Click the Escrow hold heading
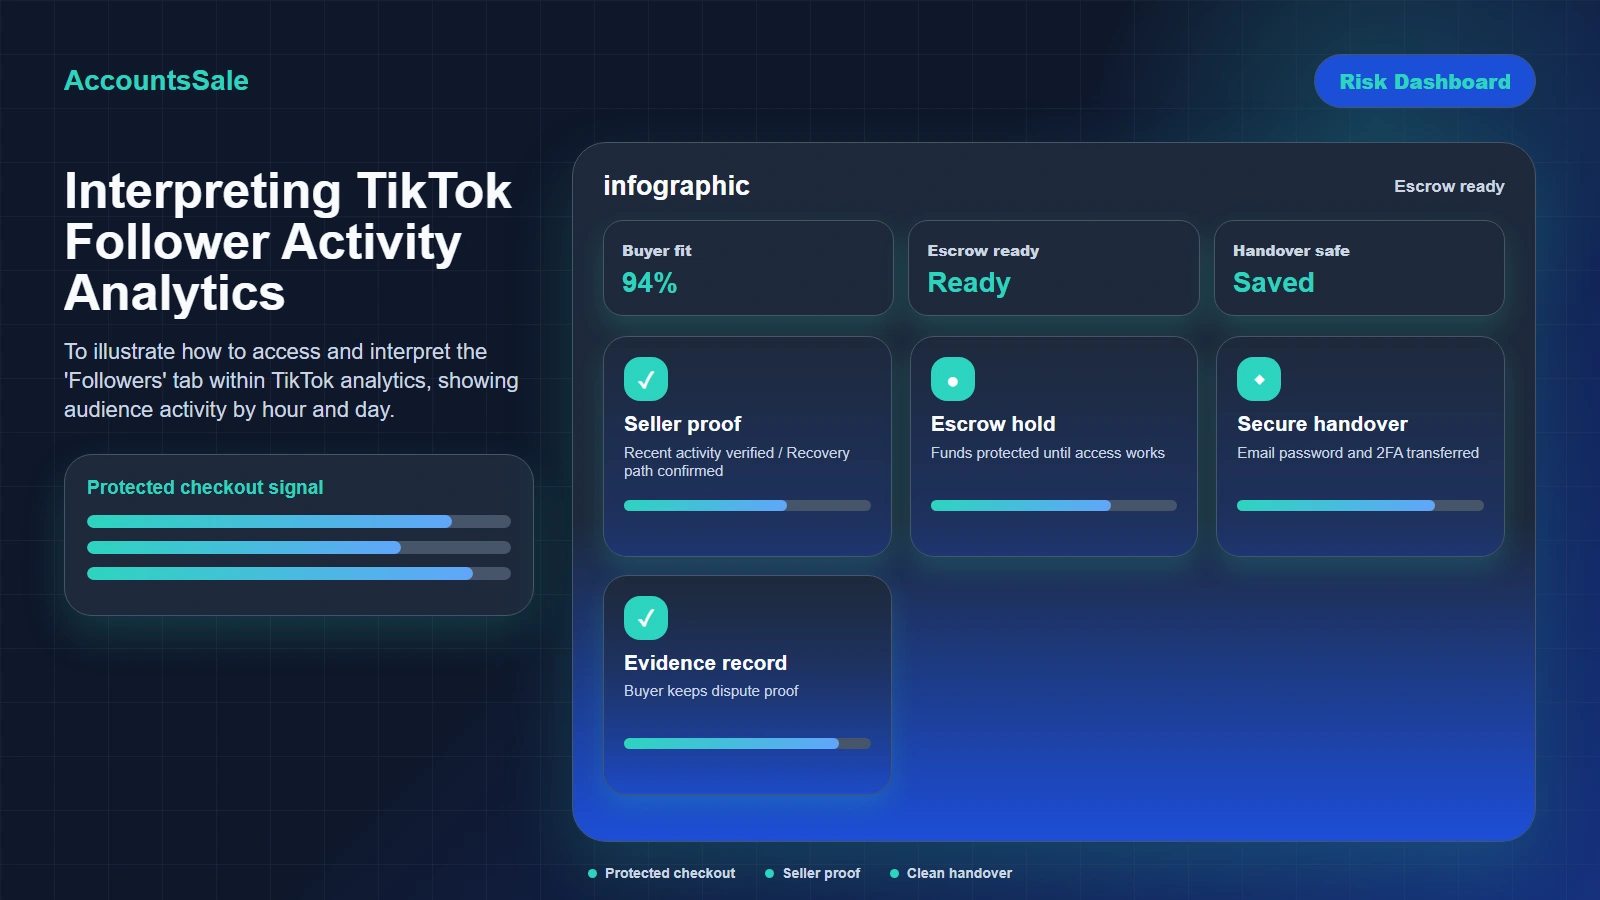The image size is (1600, 900). point(993,424)
